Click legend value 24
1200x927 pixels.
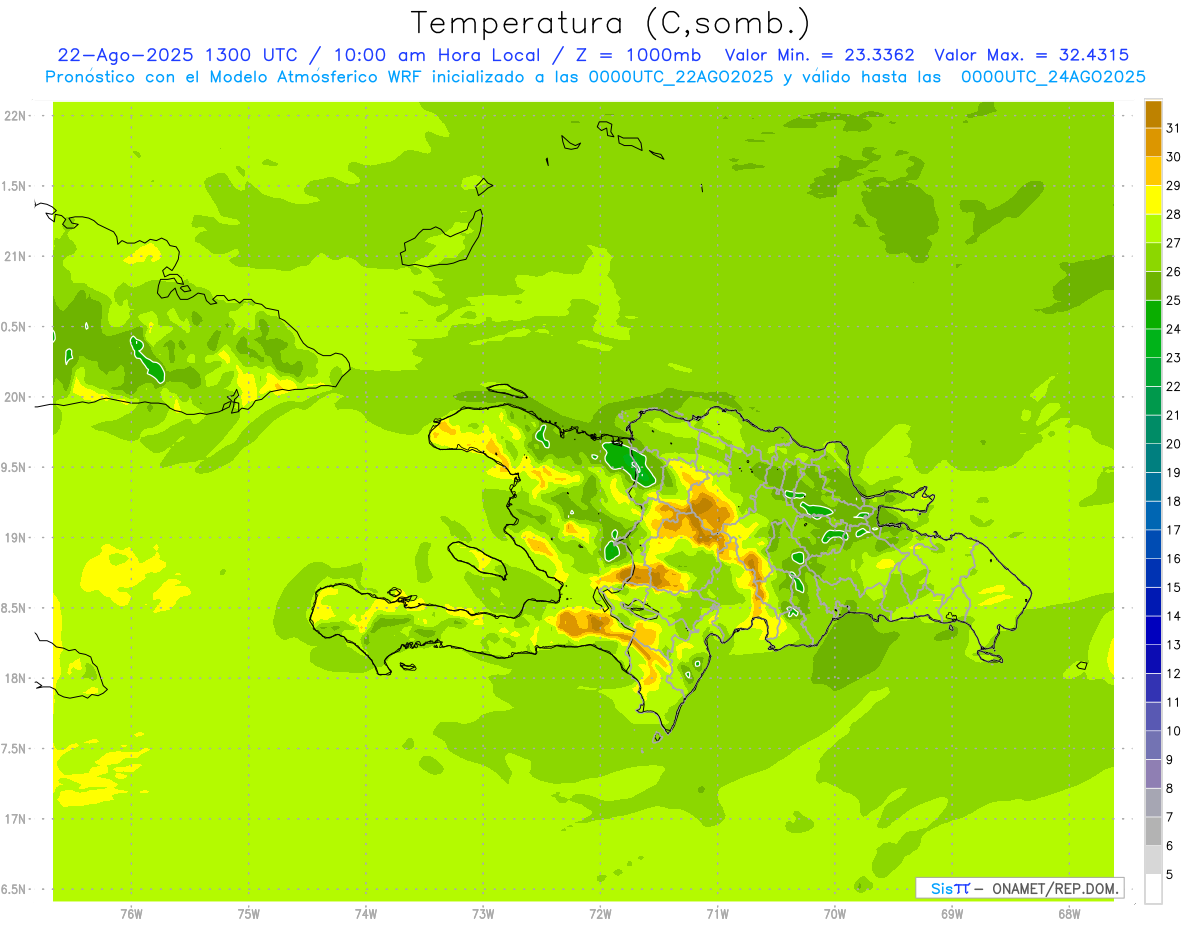click(x=1174, y=329)
